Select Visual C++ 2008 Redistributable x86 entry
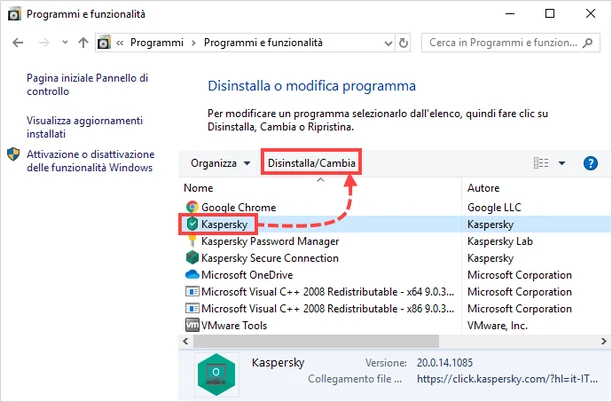Image resolution: width=612 pixels, height=402 pixels. pos(327,308)
